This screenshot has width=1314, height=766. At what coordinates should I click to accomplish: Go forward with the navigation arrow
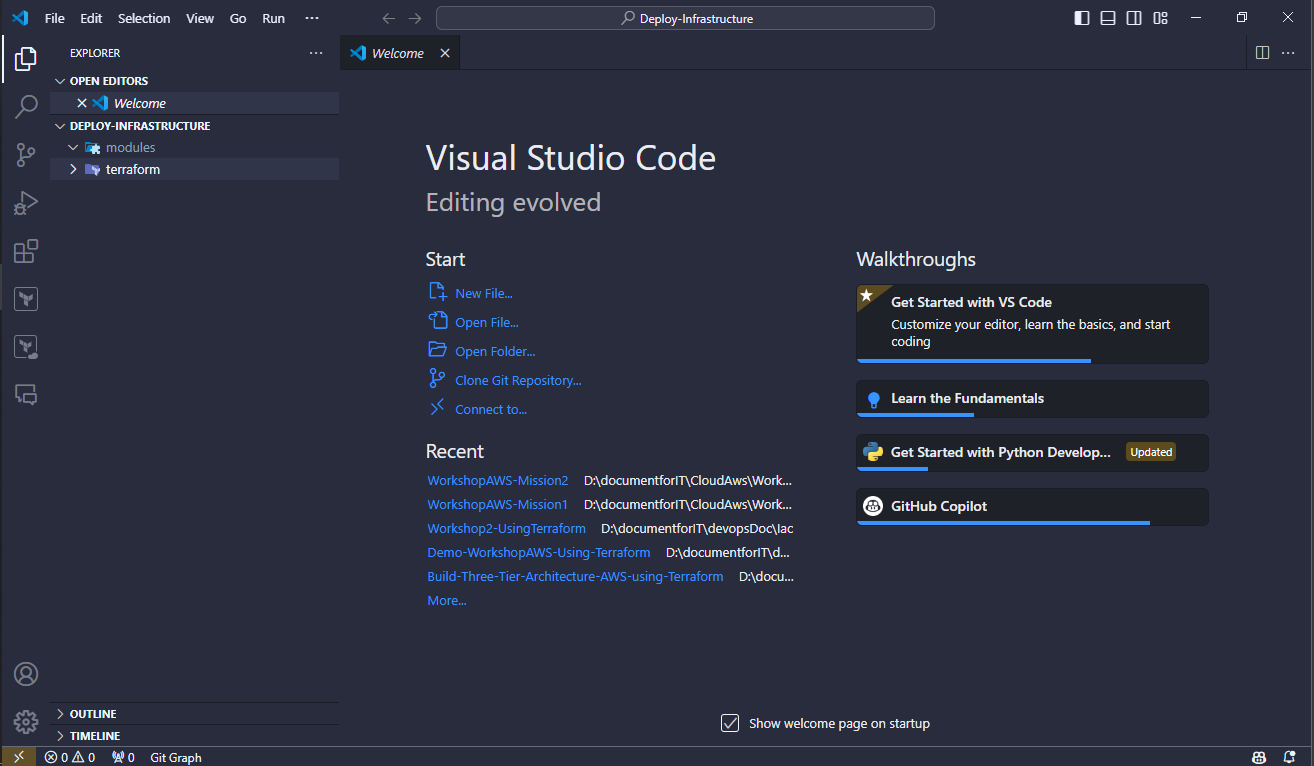coord(415,18)
